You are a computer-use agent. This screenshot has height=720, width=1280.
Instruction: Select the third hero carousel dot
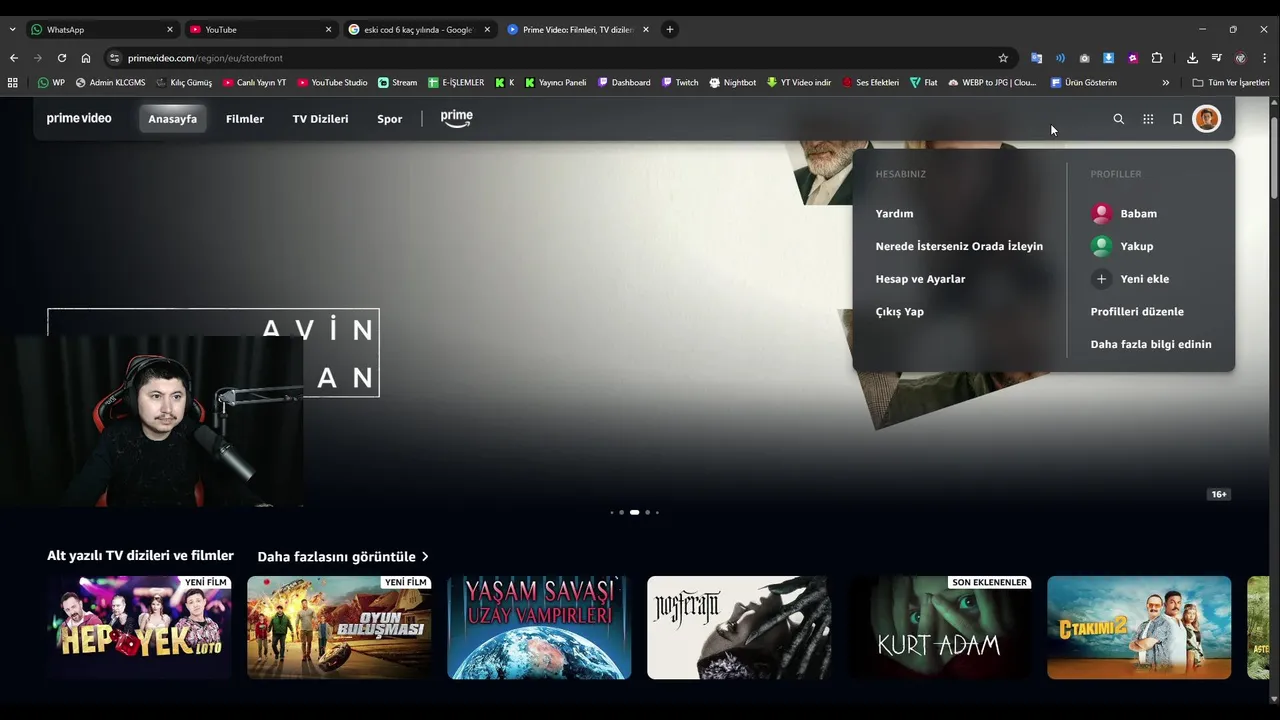click(x=634, y=512)
